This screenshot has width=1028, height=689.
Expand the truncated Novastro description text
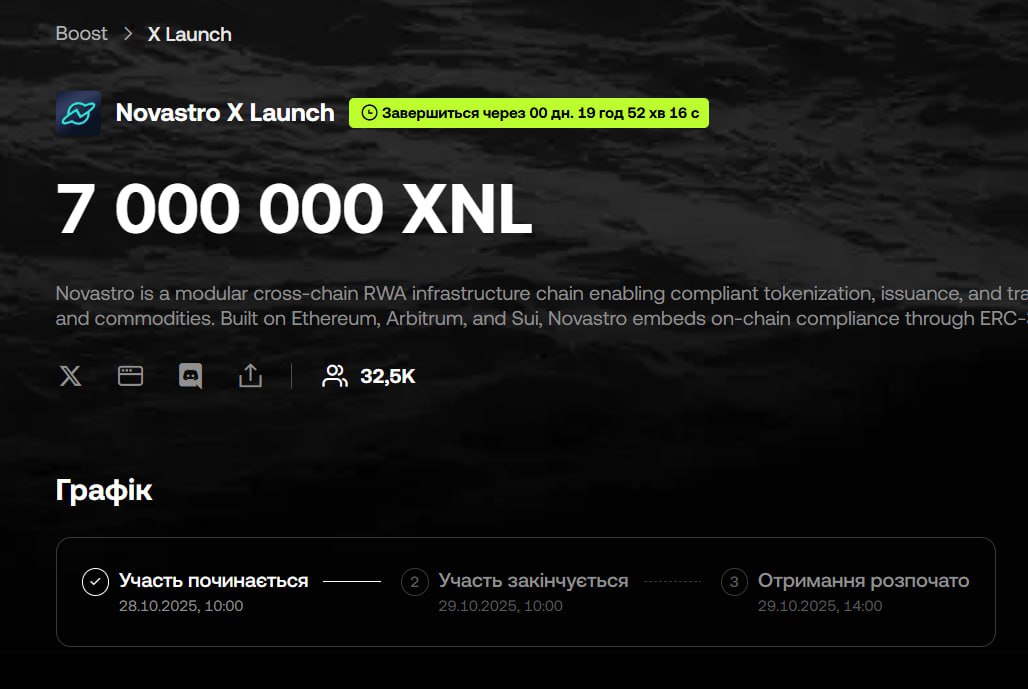[542, 306]
